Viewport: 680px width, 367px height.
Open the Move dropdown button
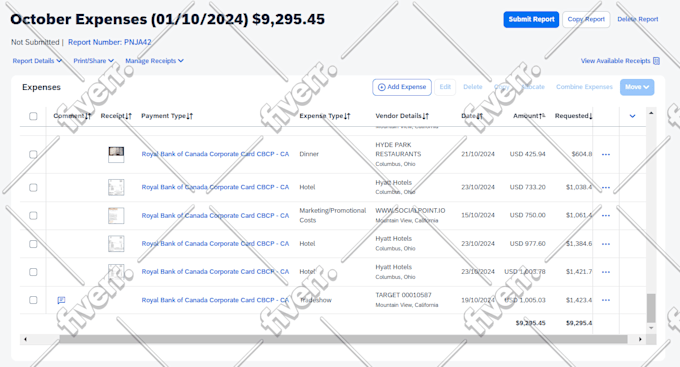(637, 87)
